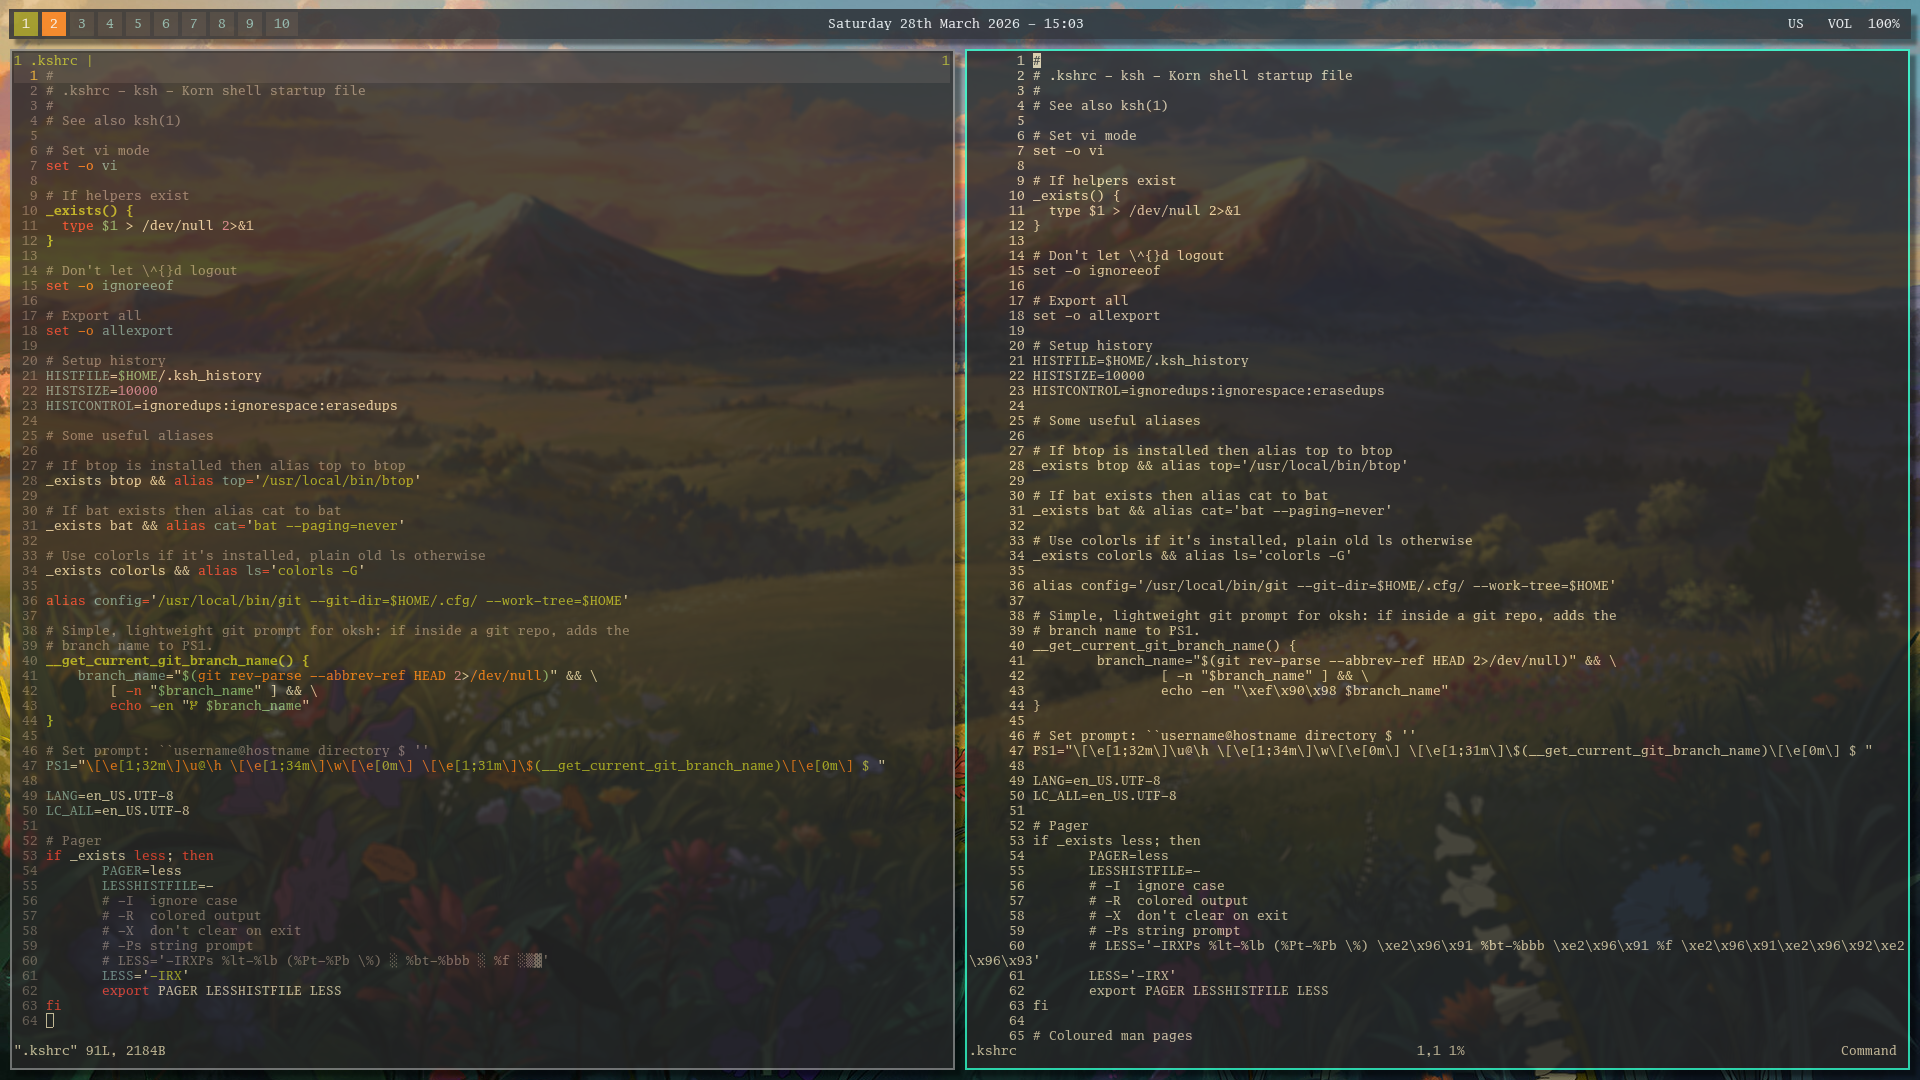Viewport: 1920px width, 1080px height.
Task: Switch to workspace 10
Action: point(282,23)
